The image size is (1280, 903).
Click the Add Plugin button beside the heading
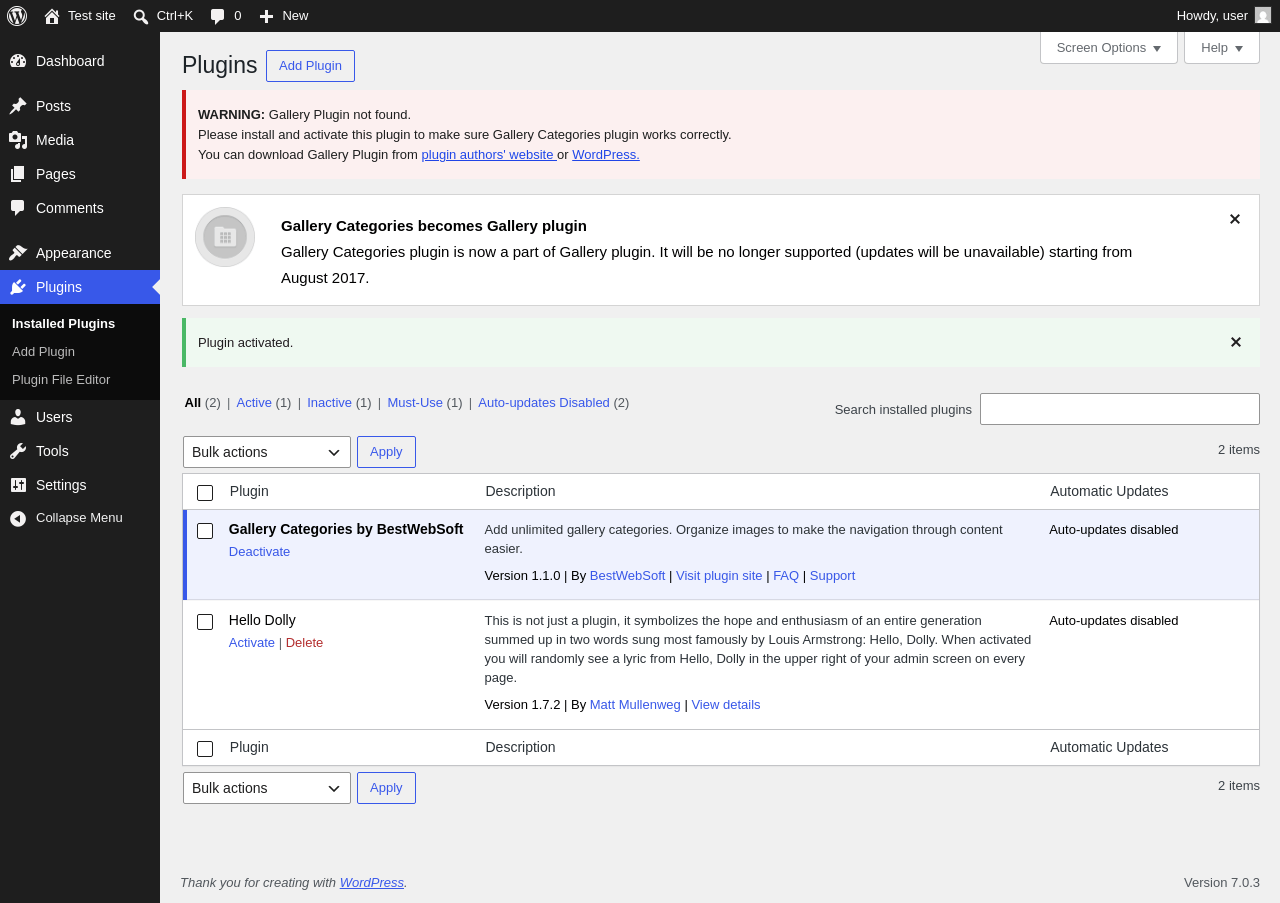pos(310,66)
